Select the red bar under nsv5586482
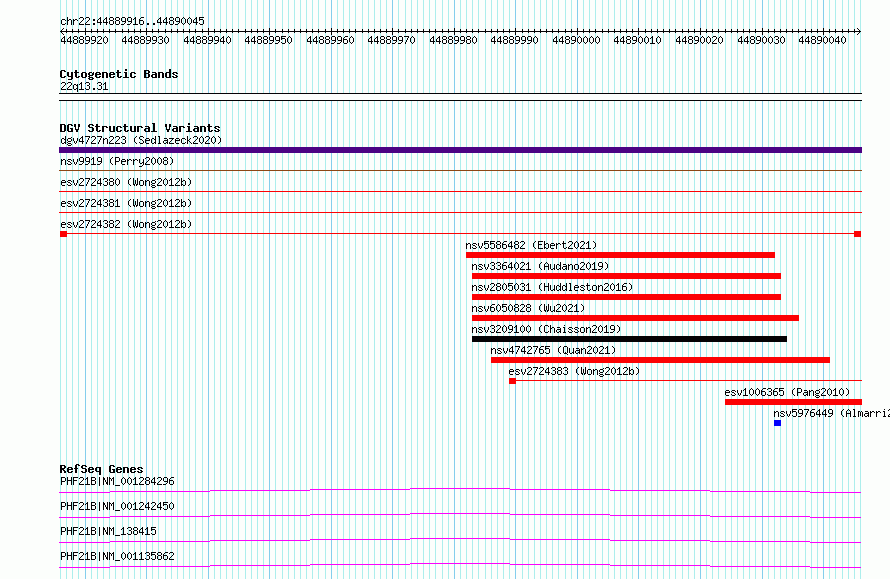This screenshot has height=579, width=890. [x=620, y=255]
